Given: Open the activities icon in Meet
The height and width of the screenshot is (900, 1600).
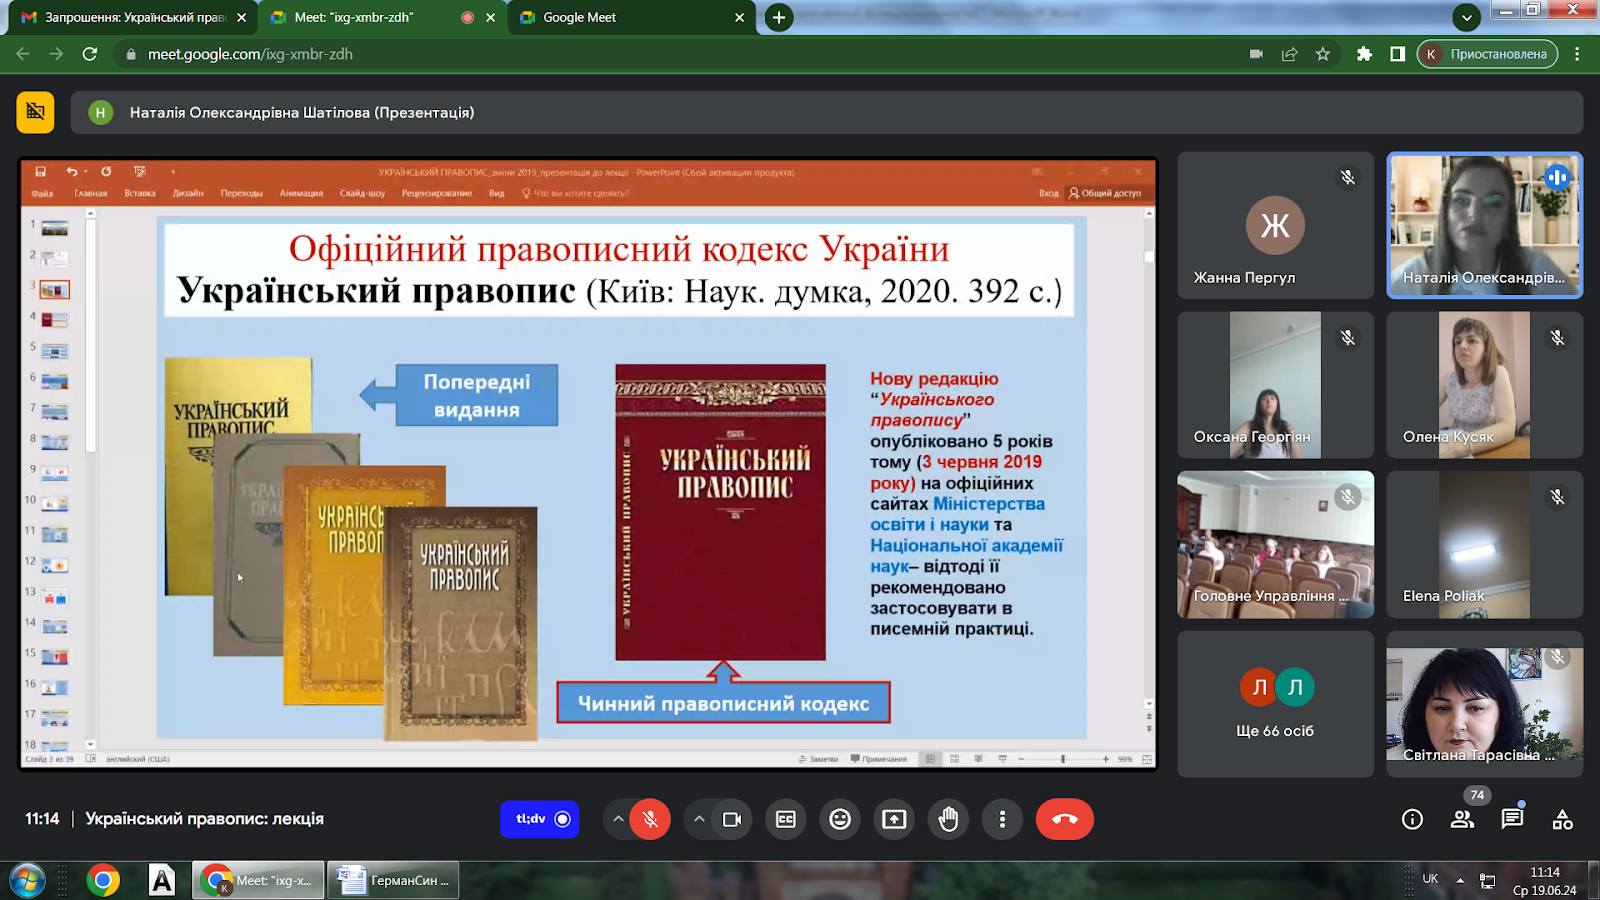Looking at the screenshot, I should point(1562,819).
